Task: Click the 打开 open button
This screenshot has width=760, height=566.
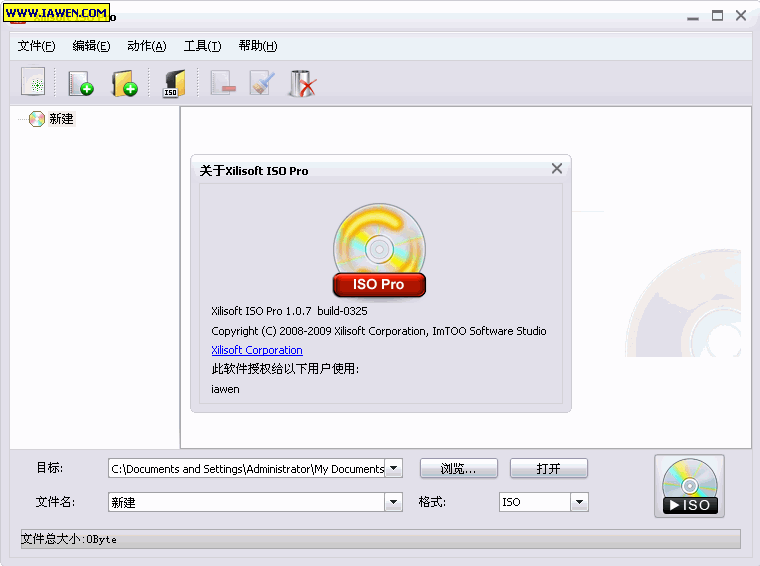Action: tap(548, 468)
